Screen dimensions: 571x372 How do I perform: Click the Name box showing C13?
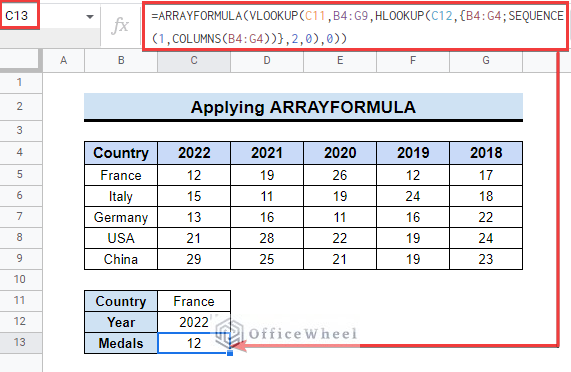pyautogui.click(x=20, y=16)
